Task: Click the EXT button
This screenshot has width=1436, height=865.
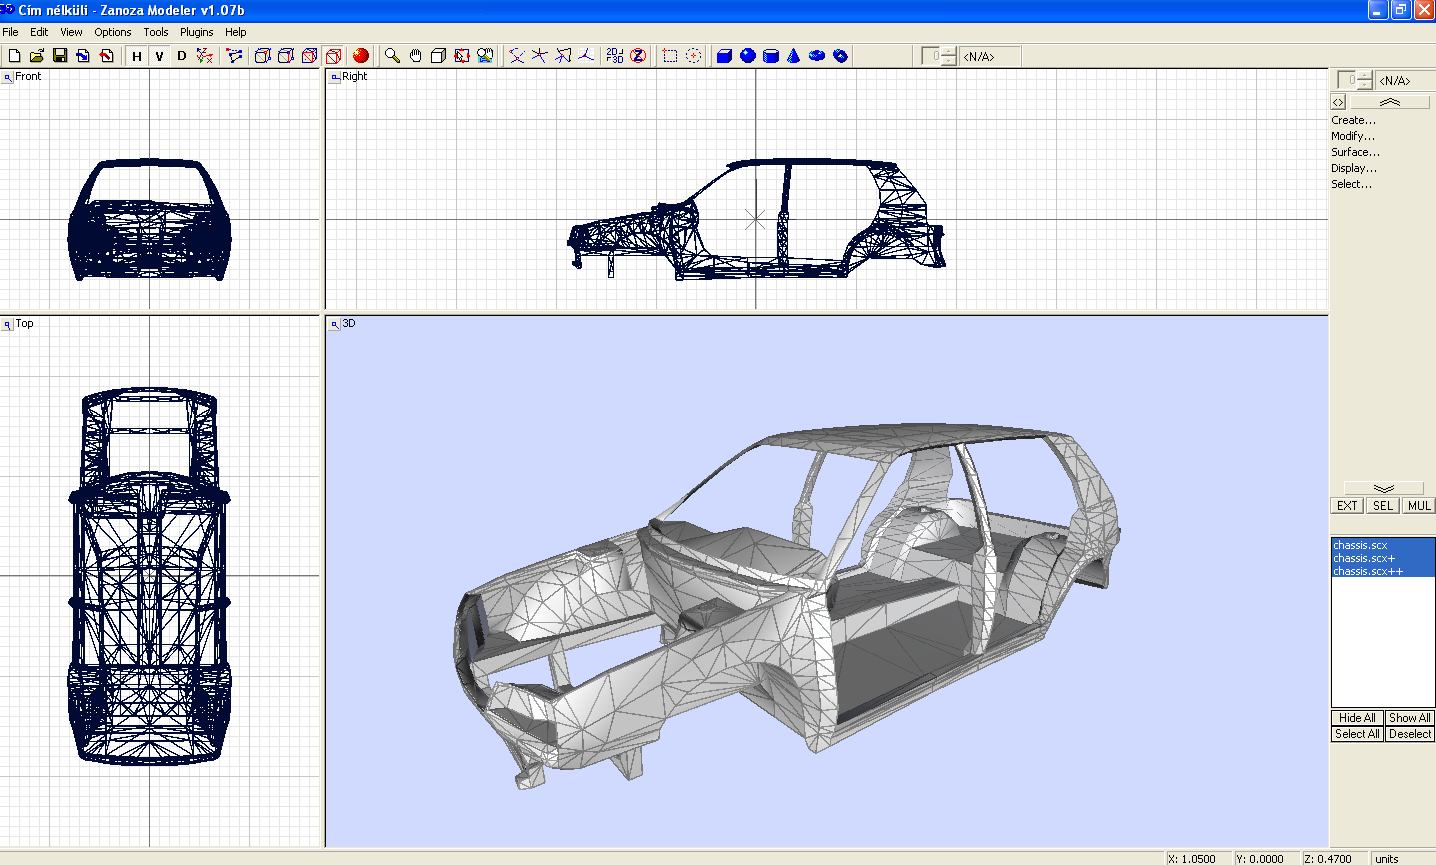Action: coord(1347,506)
